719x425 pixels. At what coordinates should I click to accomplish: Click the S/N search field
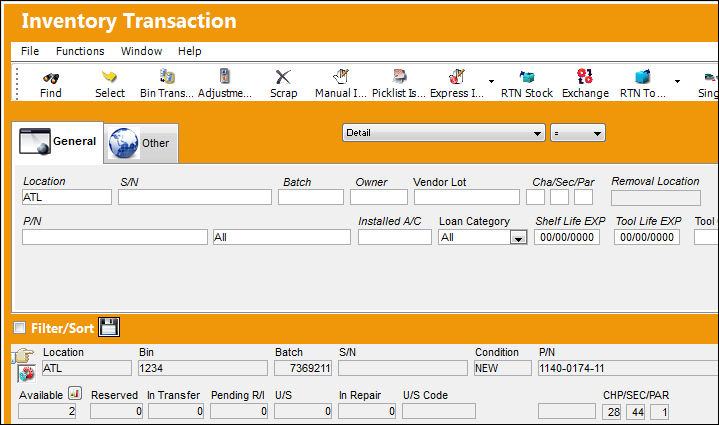(195, 197)
